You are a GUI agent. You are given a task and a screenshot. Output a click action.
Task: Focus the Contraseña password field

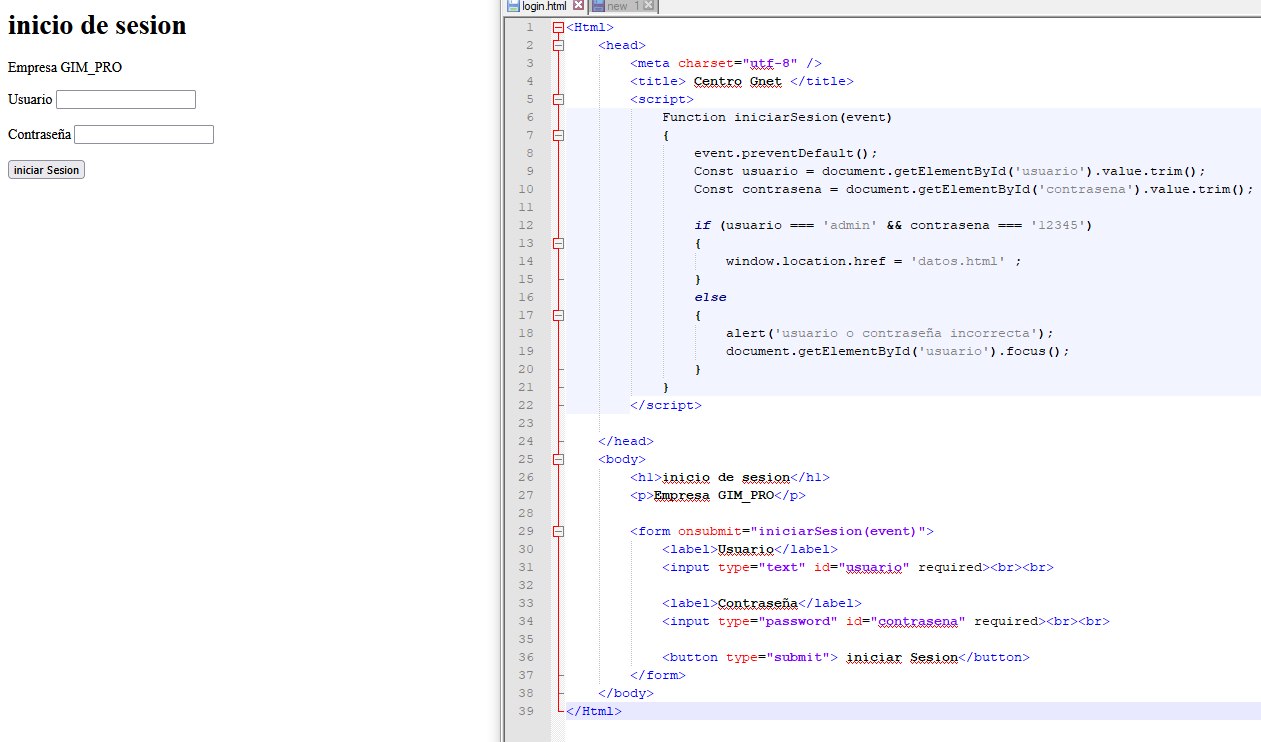pyautogui.click(x=144, y=135)
